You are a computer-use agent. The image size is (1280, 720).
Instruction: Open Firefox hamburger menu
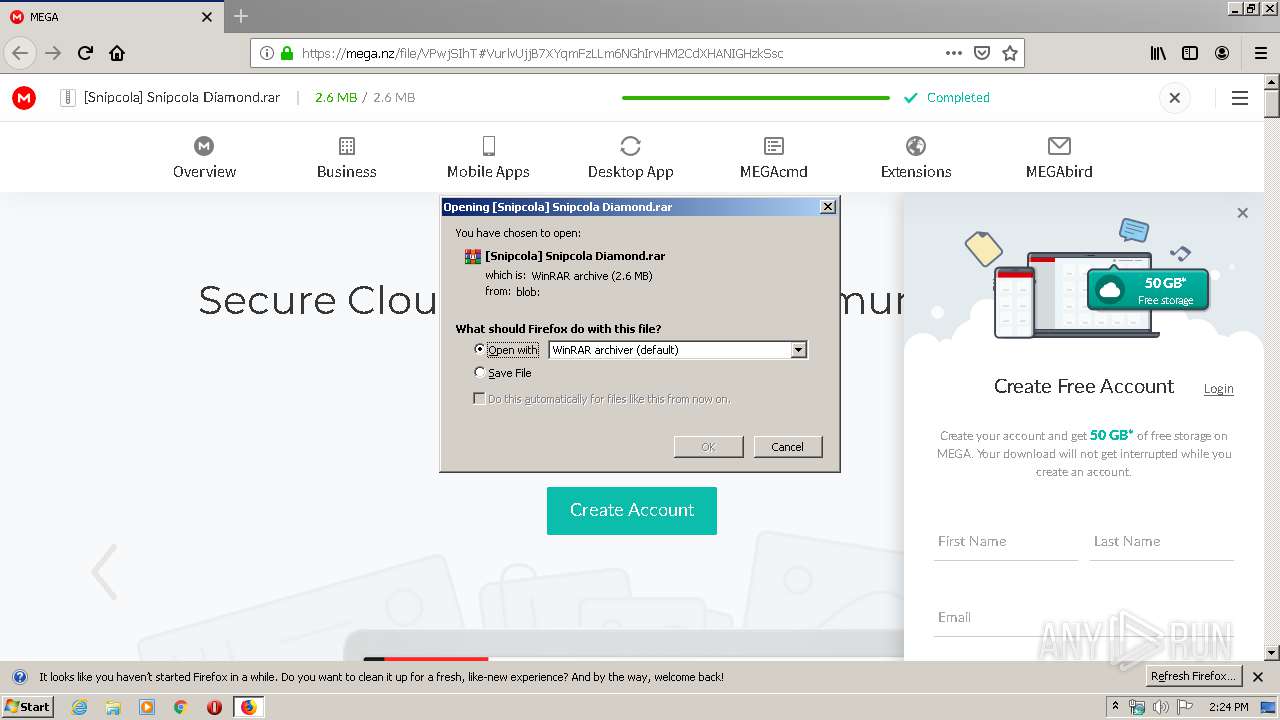click(x=1261, y=53)
